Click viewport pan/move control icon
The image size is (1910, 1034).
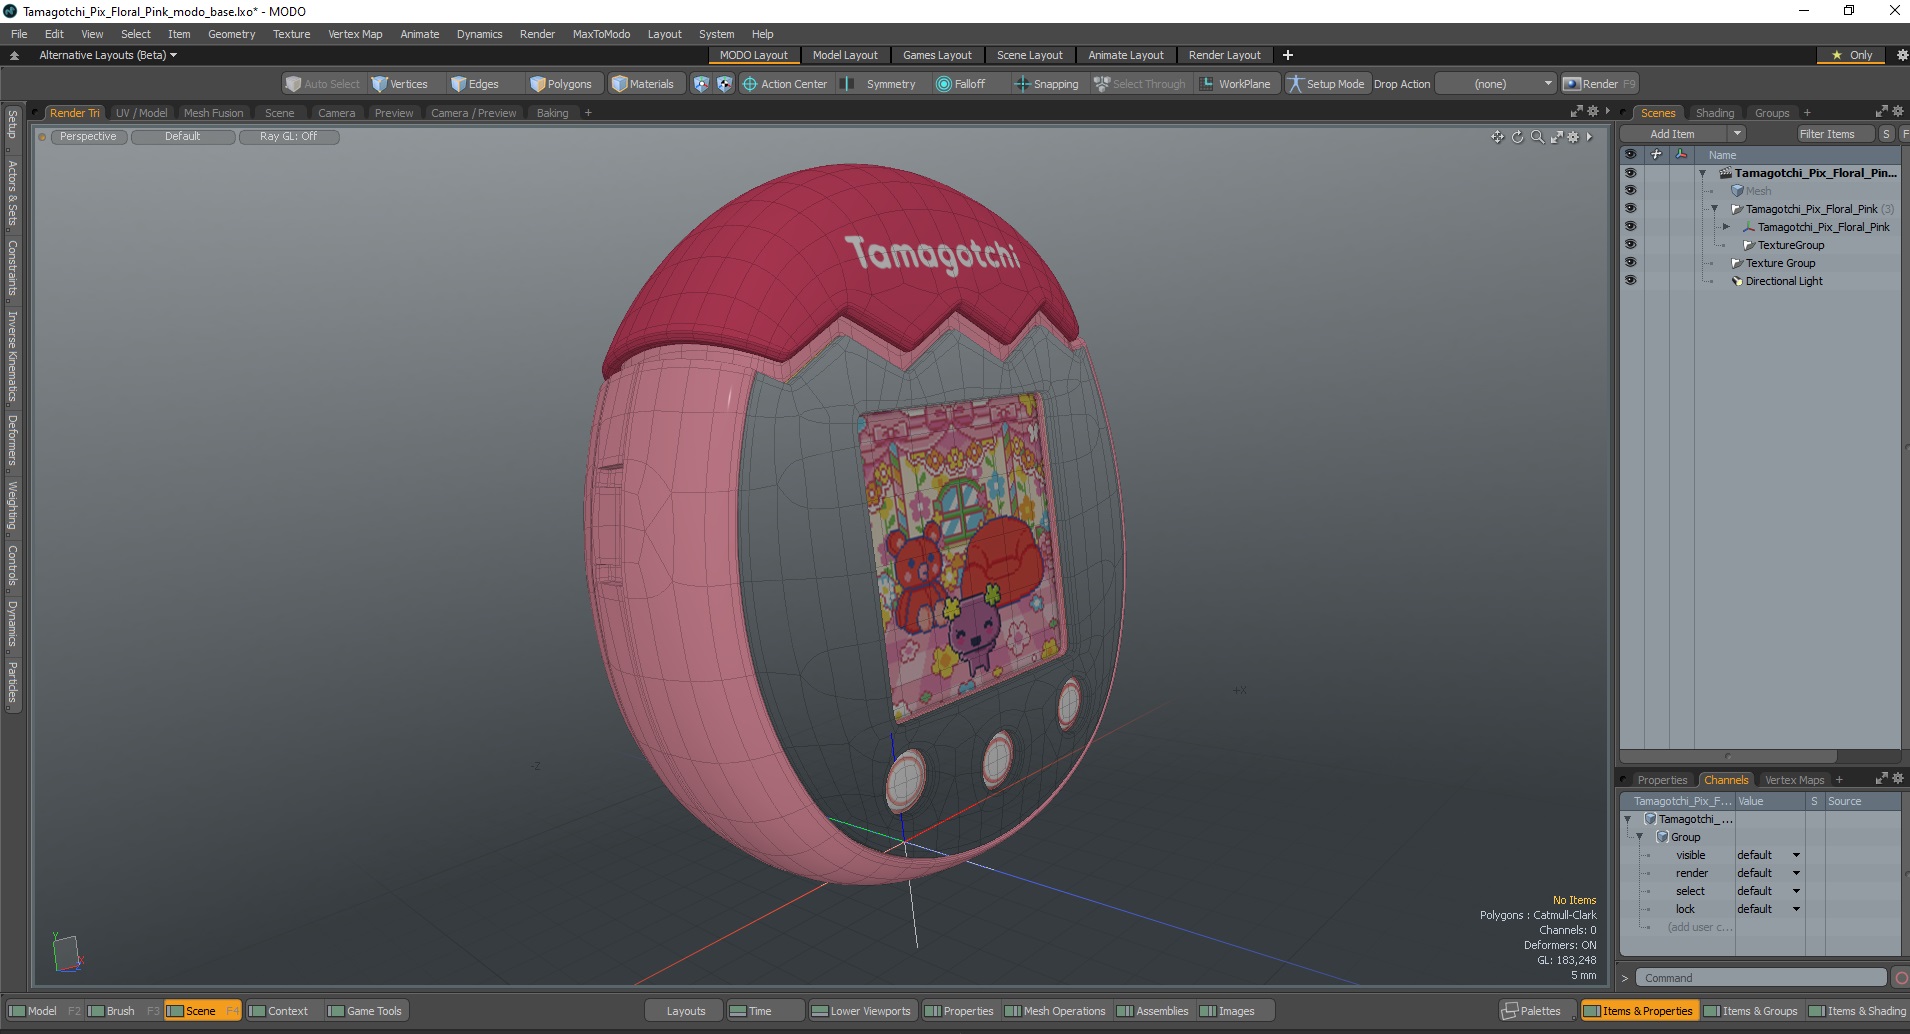(x=1497, y=137)
